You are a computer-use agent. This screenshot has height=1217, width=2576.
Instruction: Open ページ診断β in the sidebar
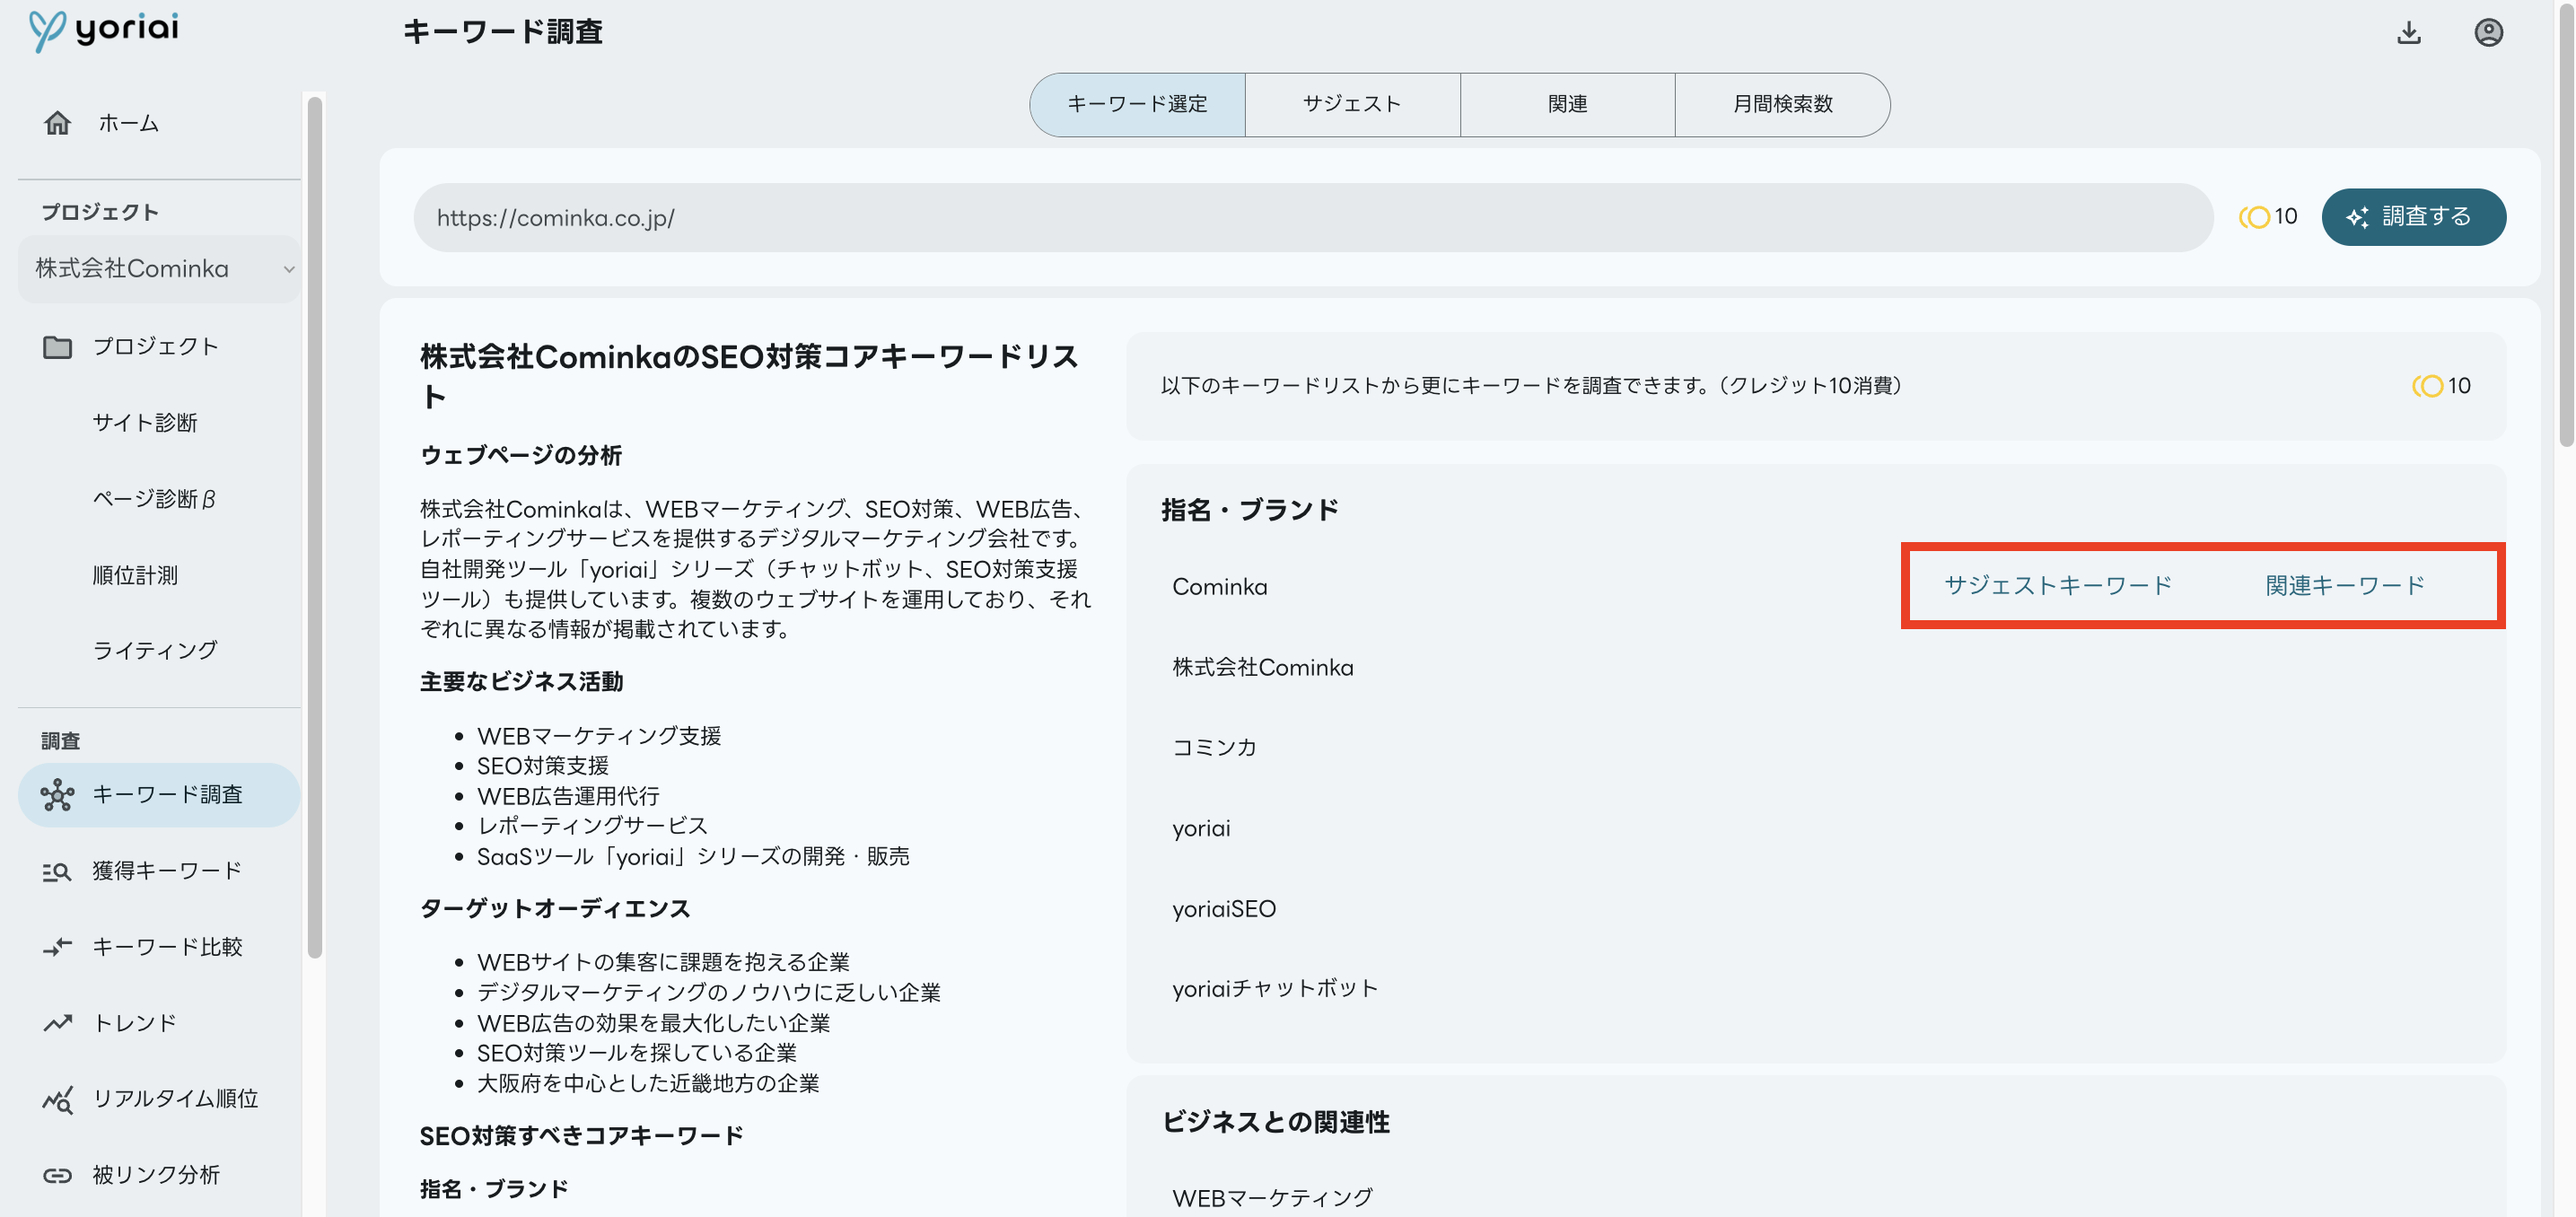click(154, 499)
